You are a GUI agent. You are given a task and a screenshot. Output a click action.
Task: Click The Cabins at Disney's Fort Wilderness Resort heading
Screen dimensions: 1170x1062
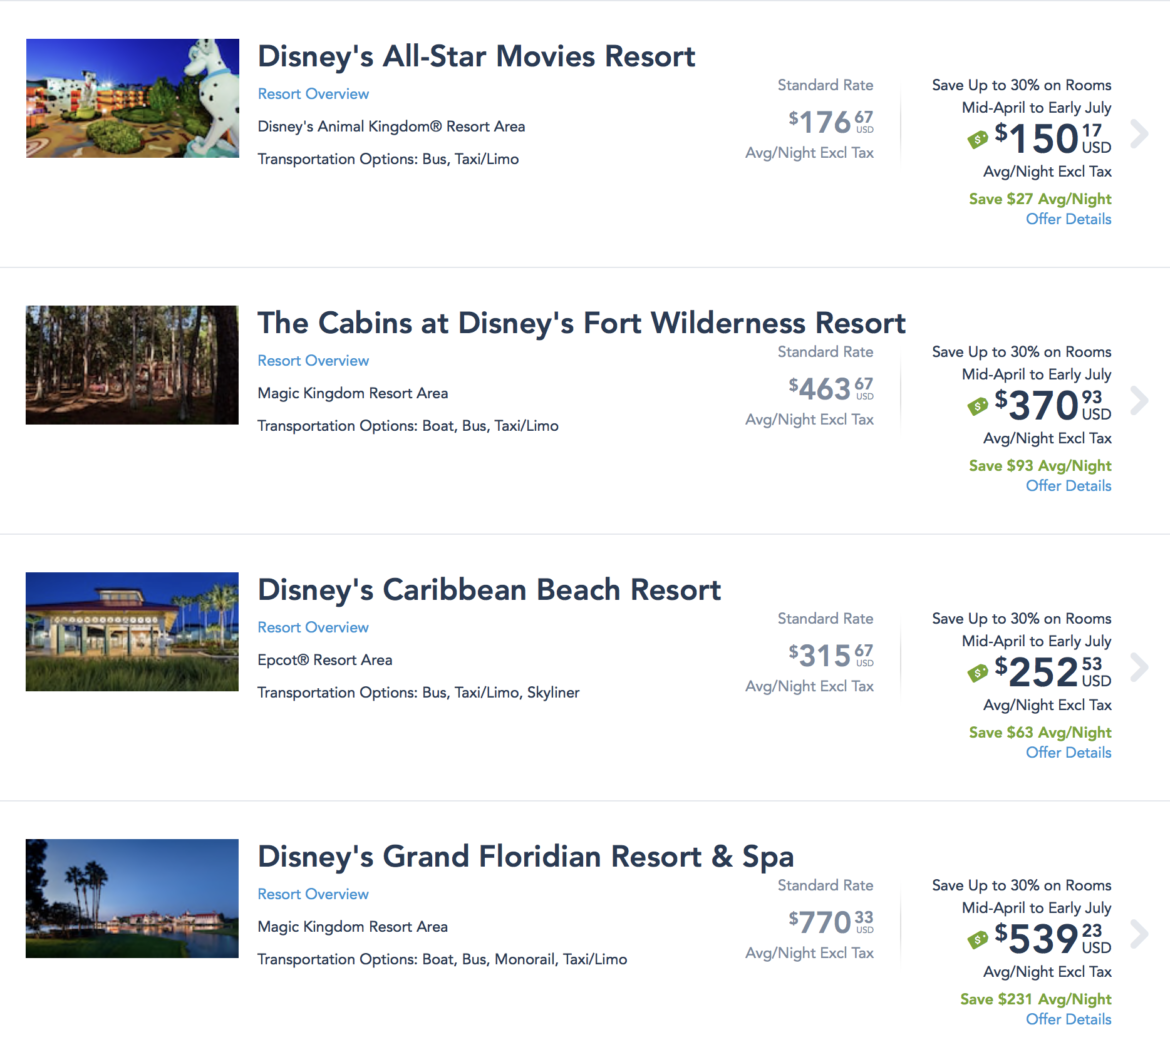(582, 323)
